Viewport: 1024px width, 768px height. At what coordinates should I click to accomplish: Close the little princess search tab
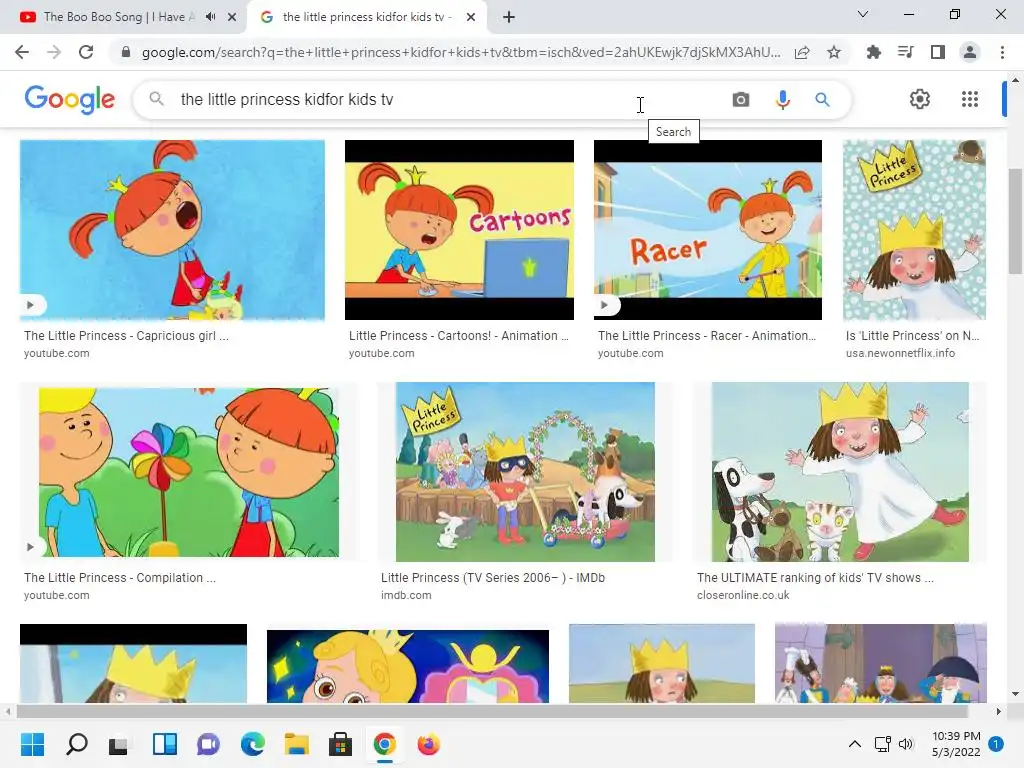pos(471,17)
